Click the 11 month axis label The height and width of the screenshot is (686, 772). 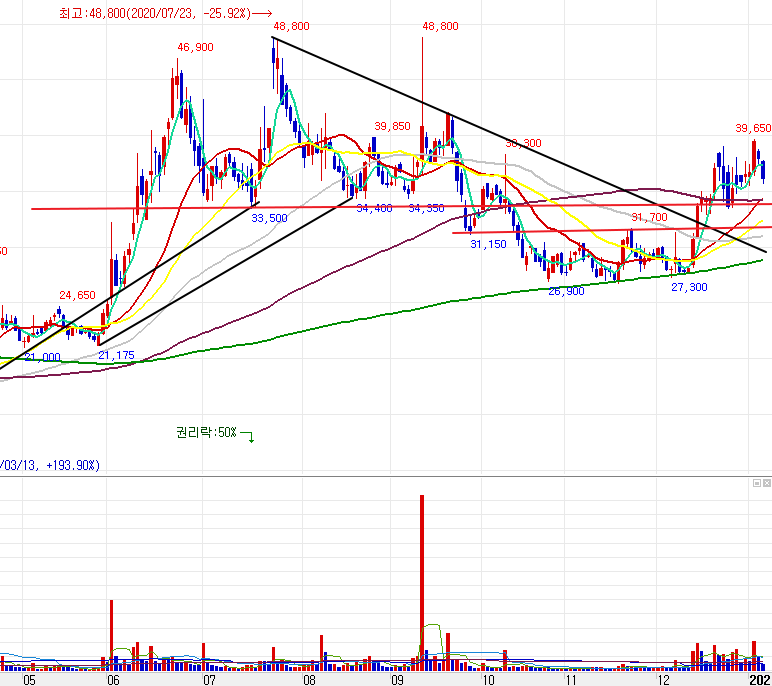(x=571, y=680)
